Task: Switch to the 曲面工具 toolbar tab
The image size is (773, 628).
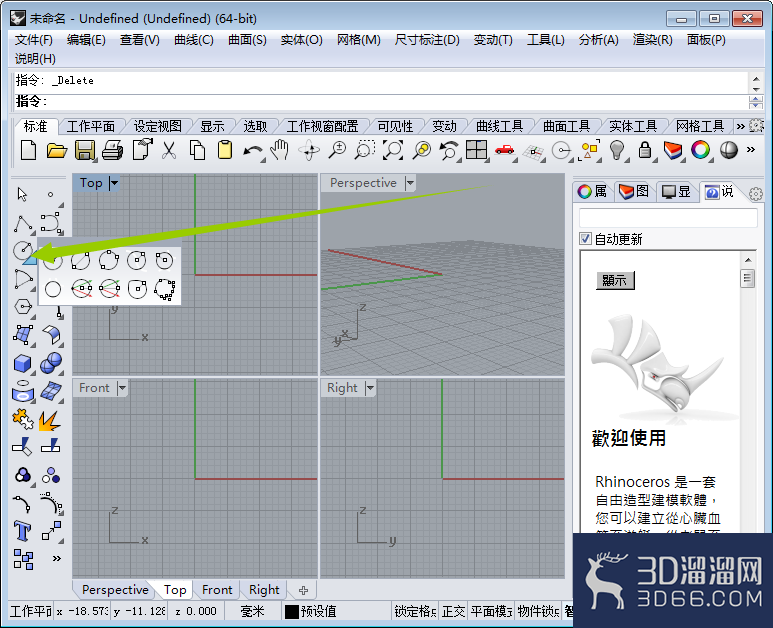Action: 566,127
